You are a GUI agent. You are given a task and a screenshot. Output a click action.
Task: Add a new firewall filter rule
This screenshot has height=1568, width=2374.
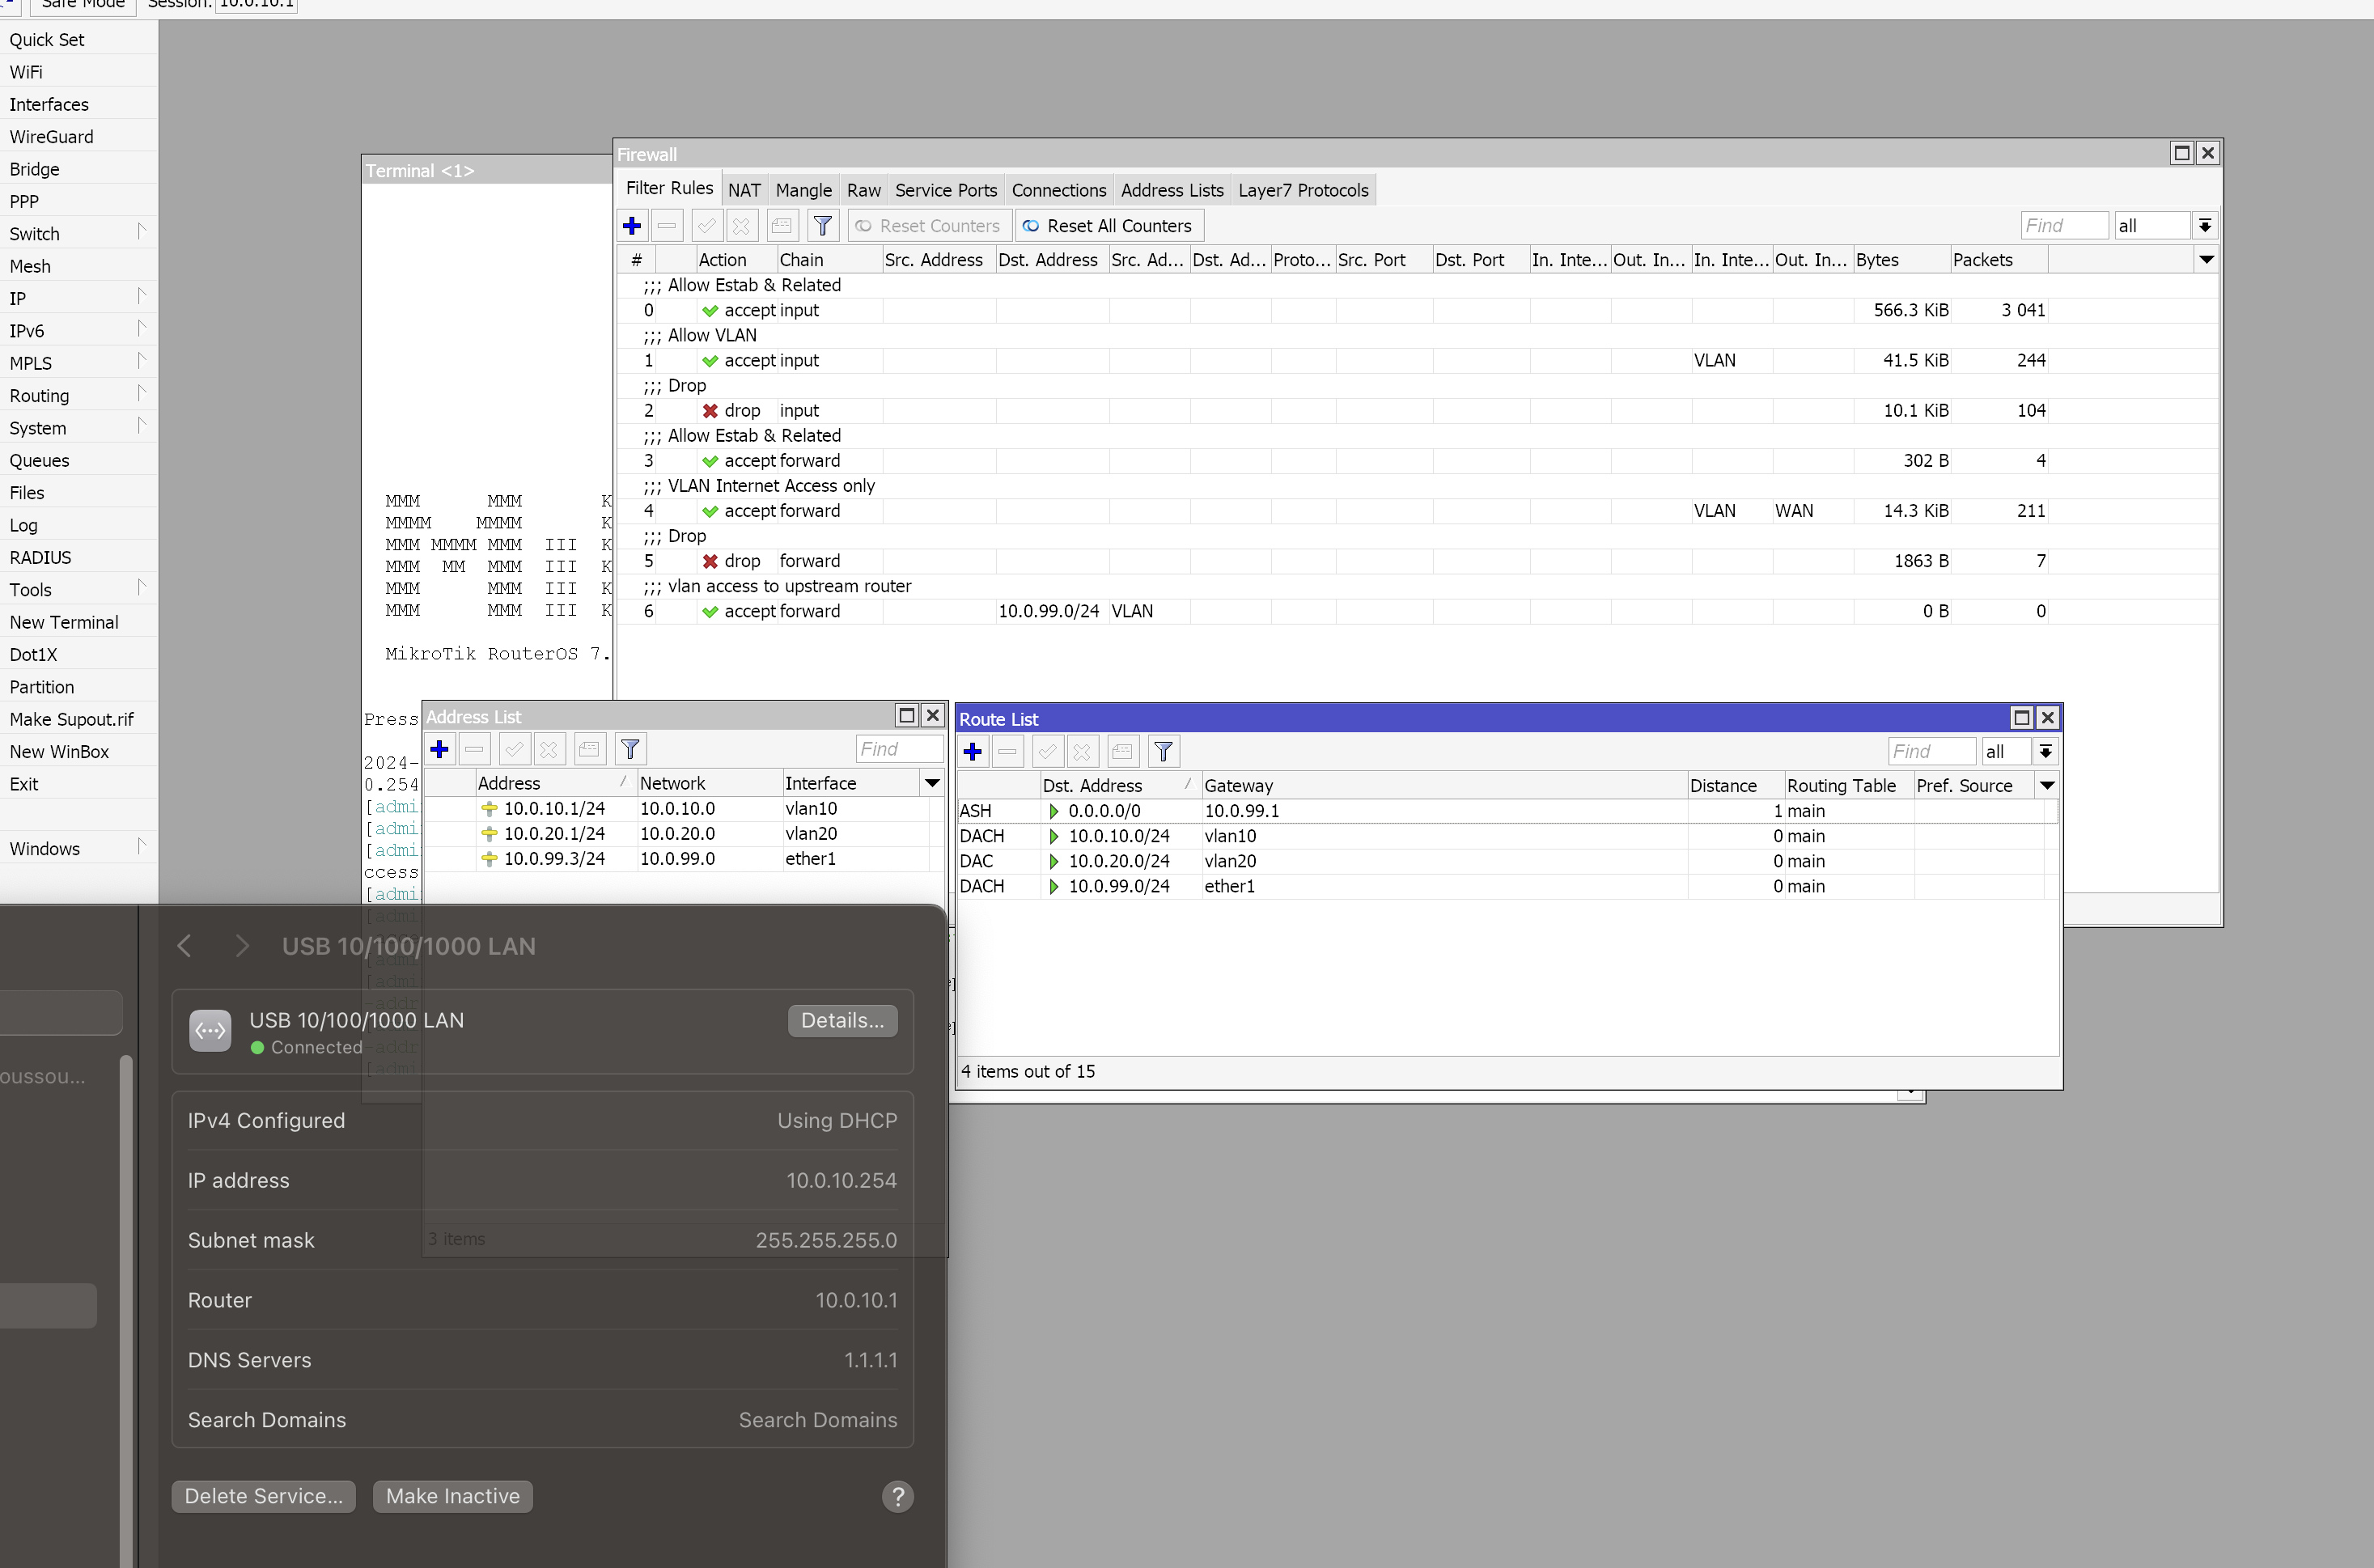coord(632,226)
